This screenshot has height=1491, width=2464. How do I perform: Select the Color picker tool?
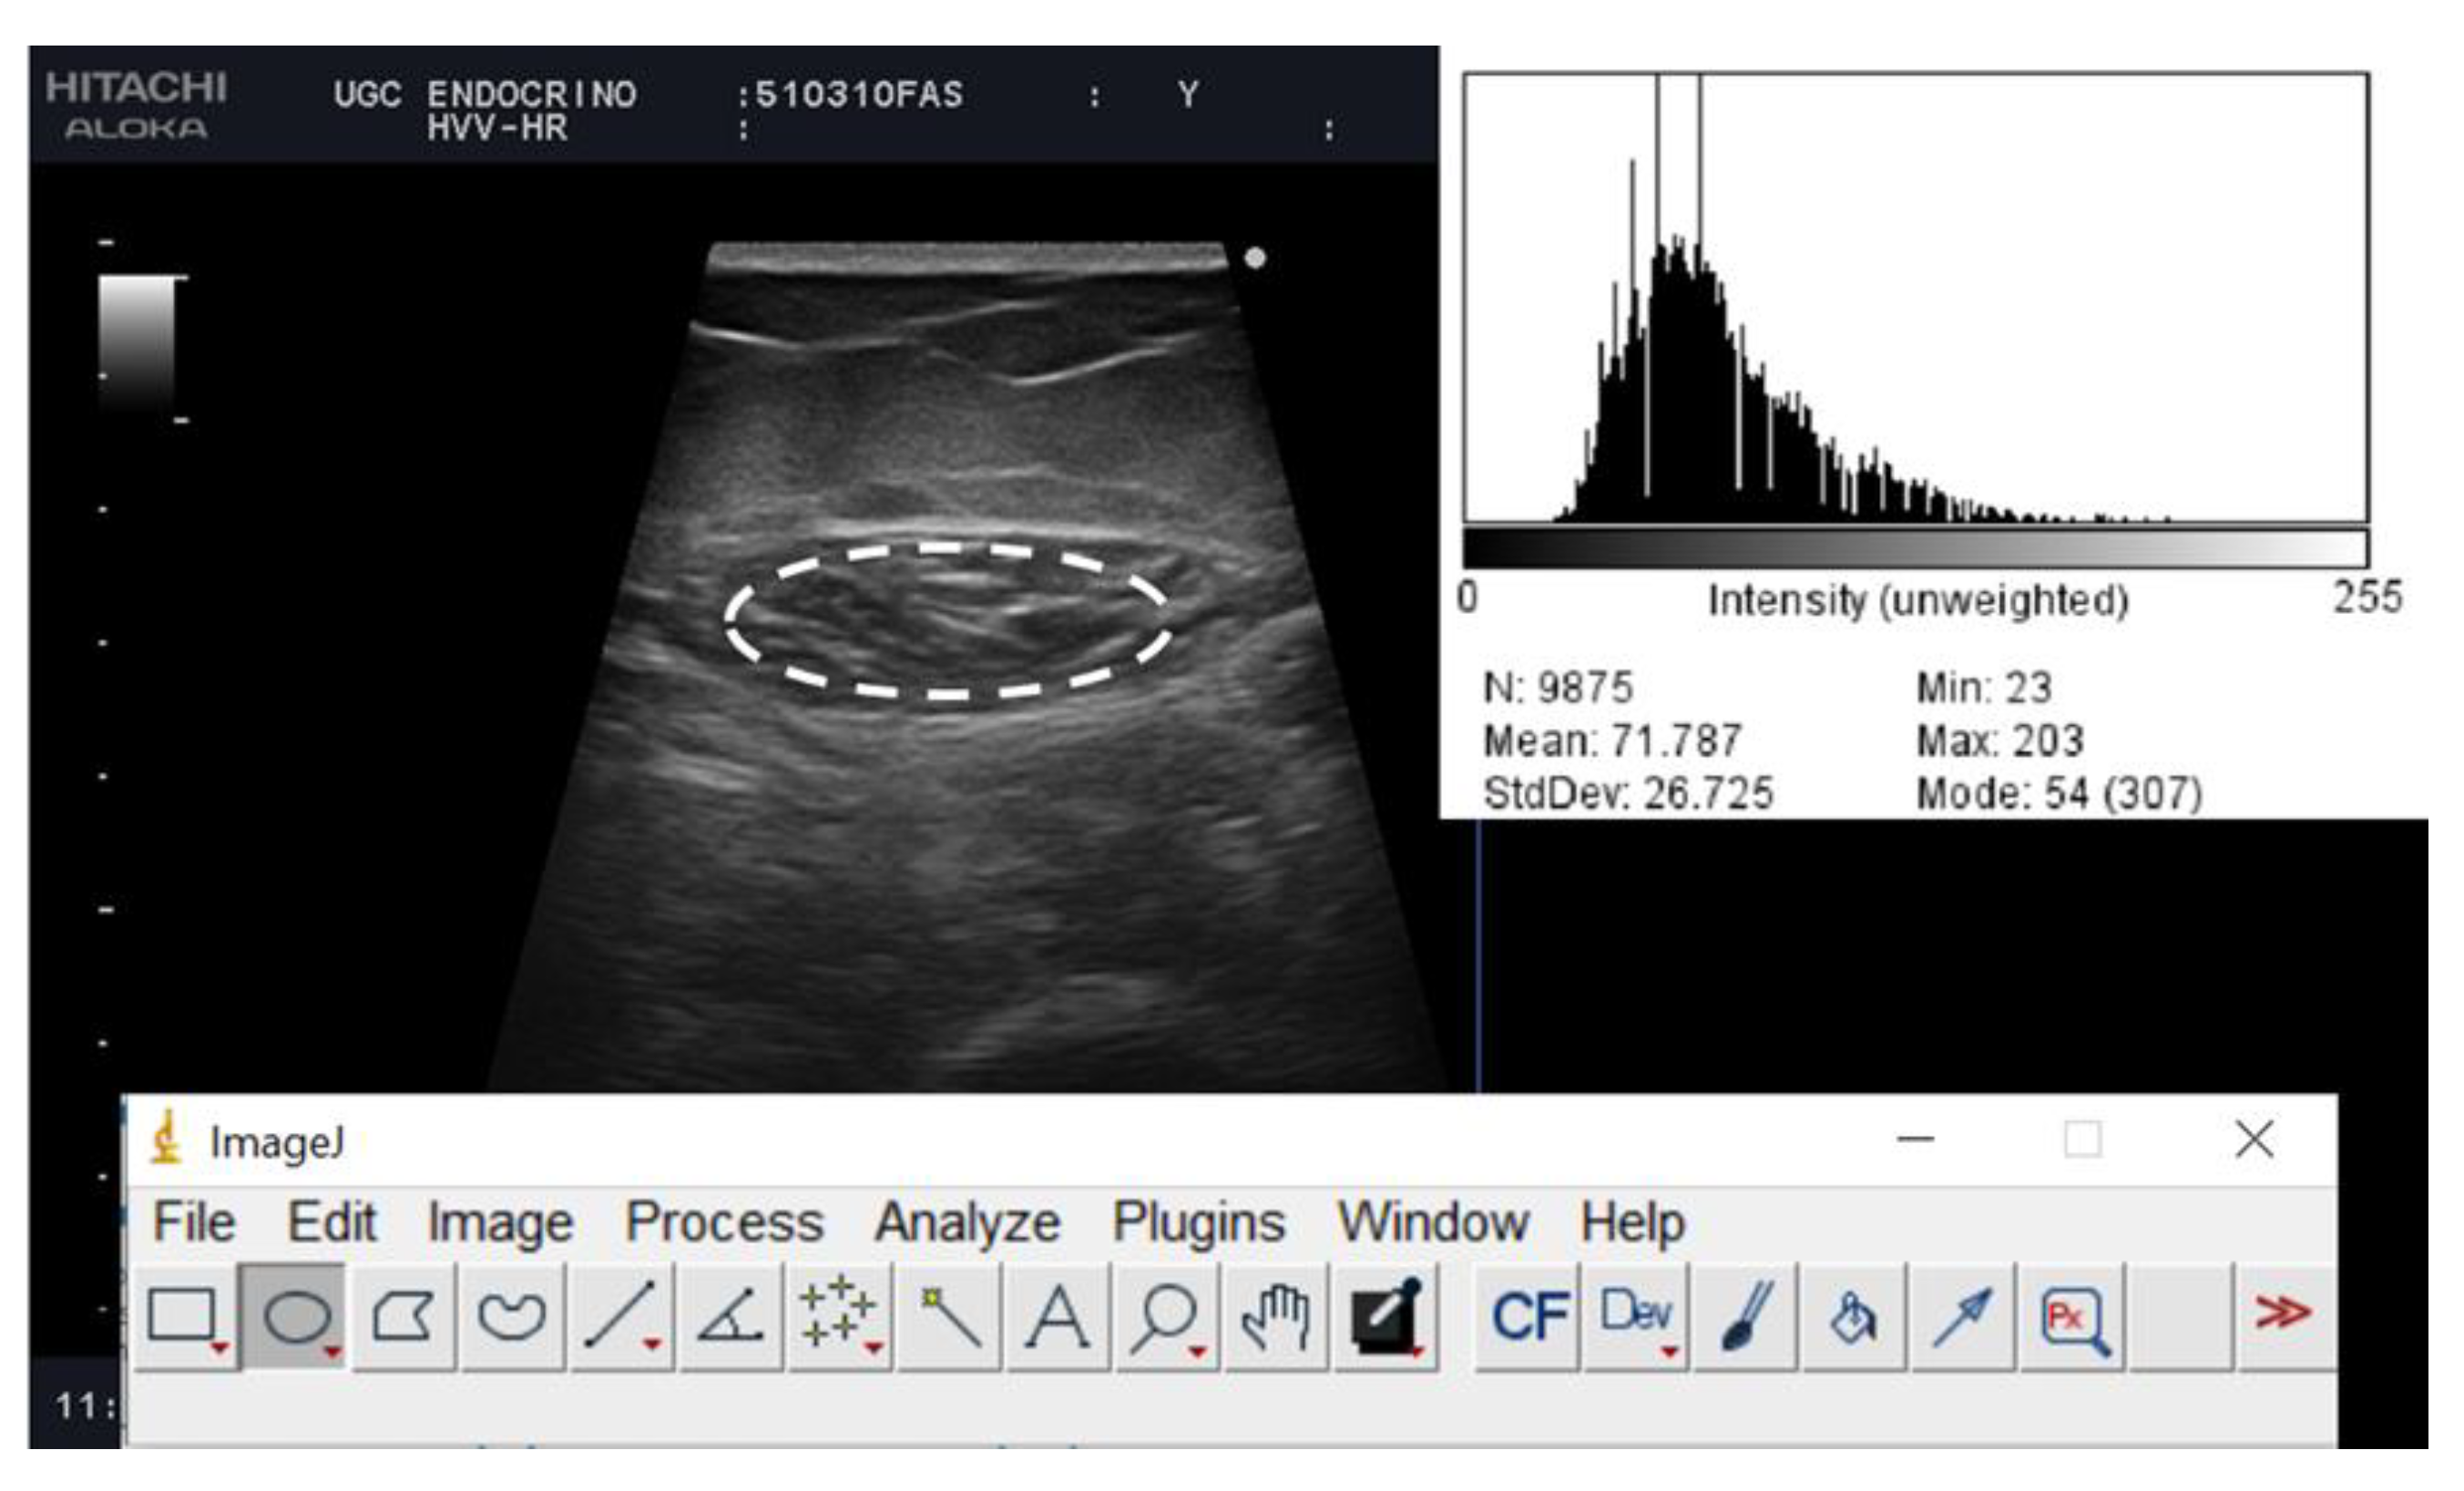point(1385,1316)
